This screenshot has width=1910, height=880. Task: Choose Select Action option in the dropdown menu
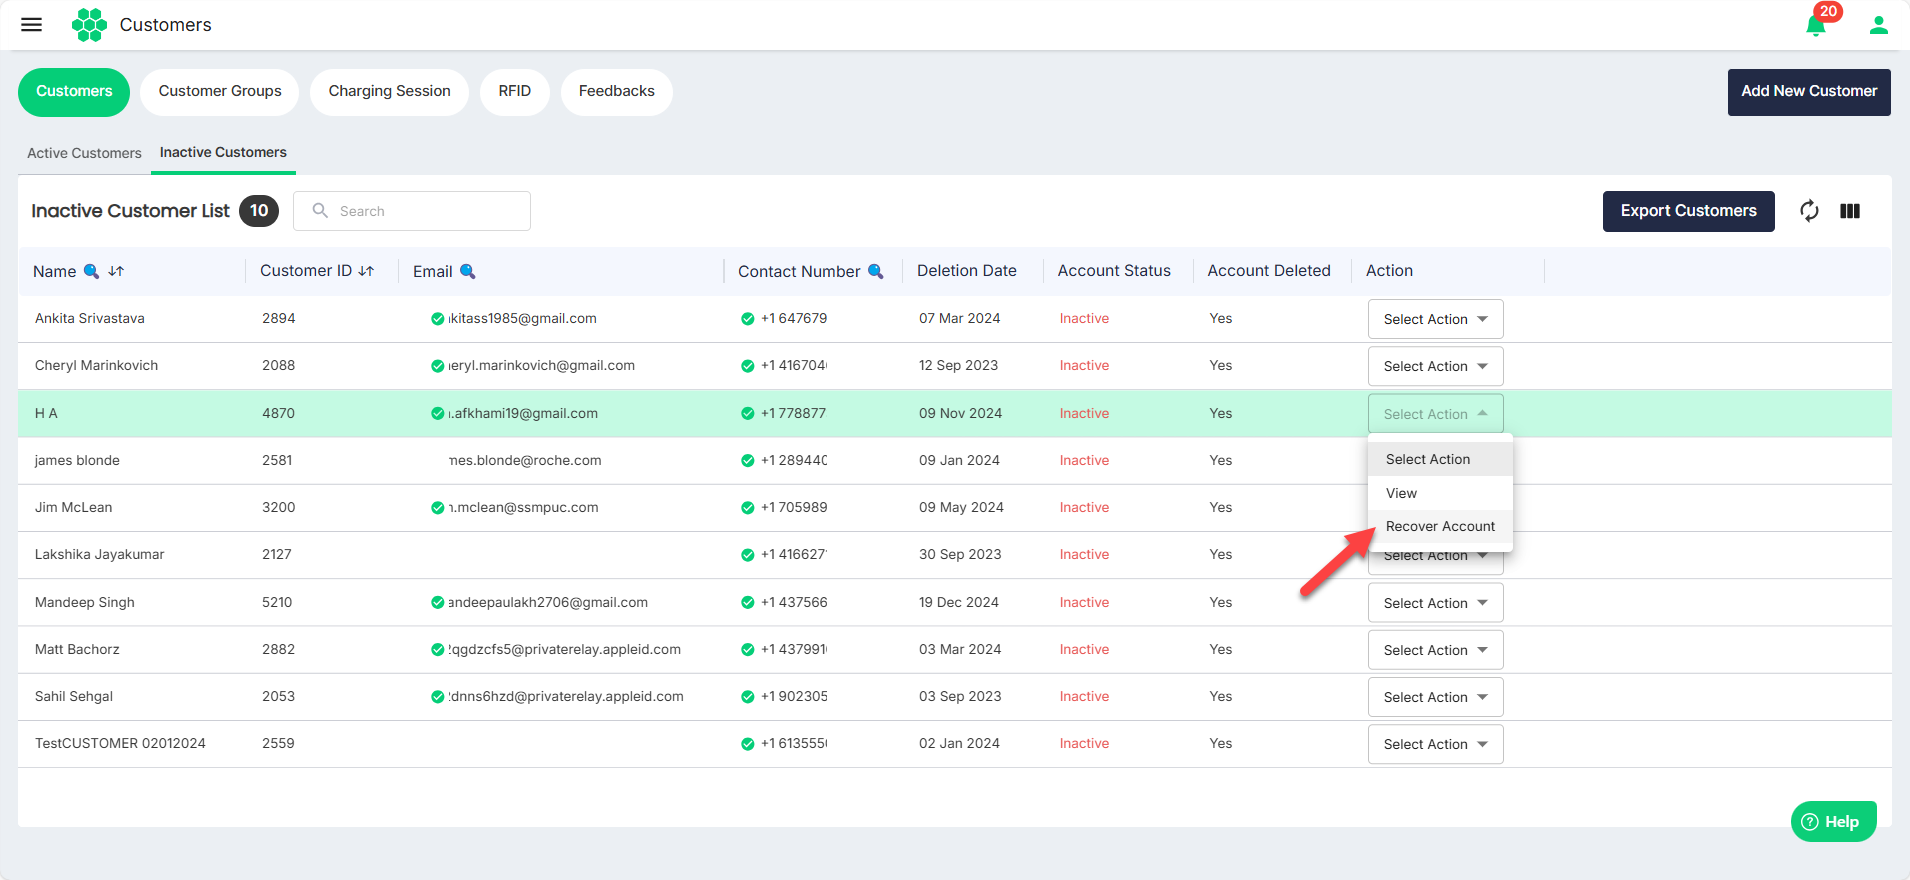point(1440,459)
